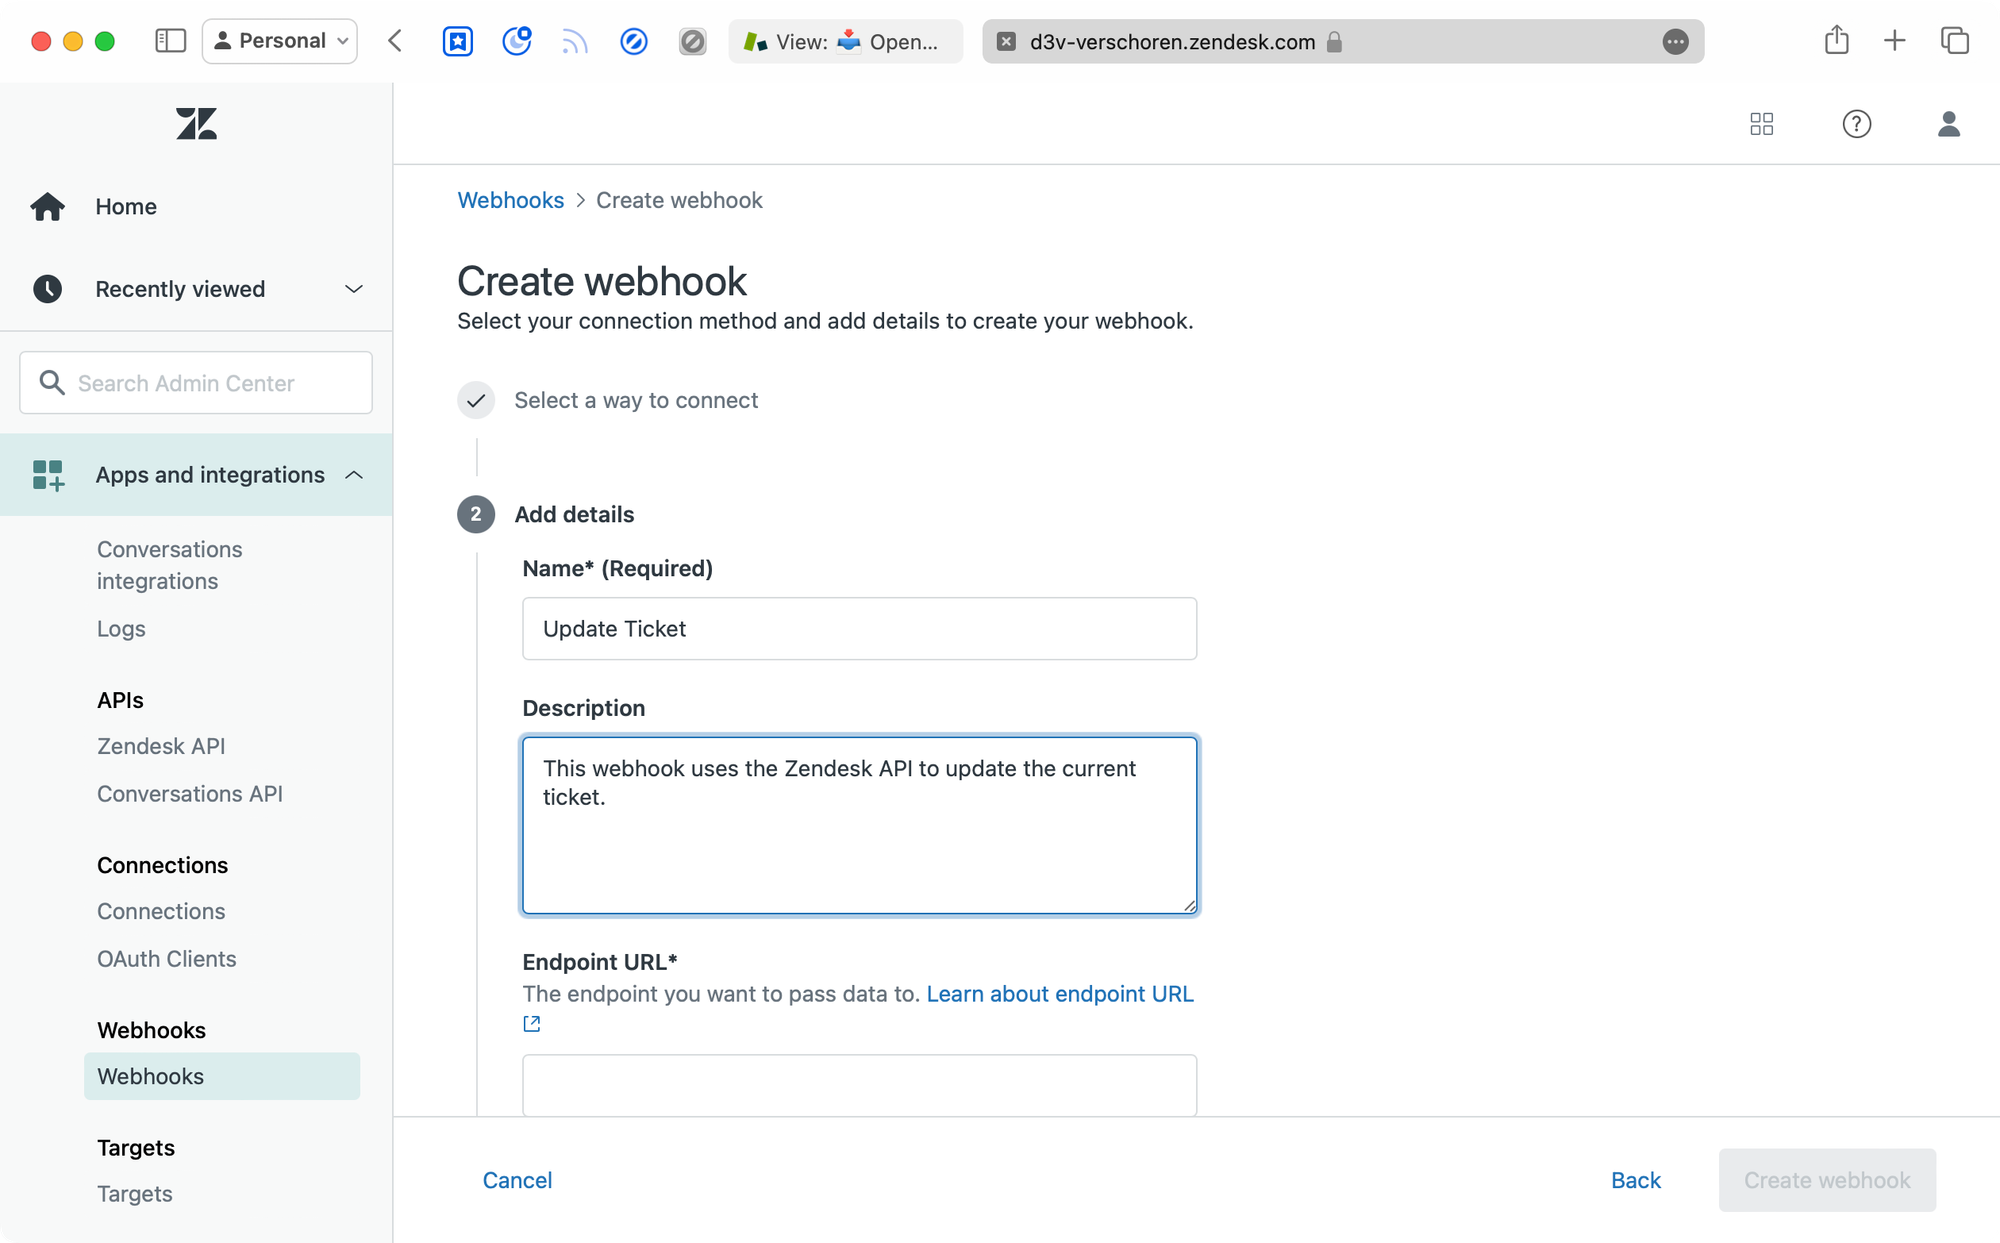Click the help question mark icon
The image size is (2000, 1243).
coord(1856,124)
